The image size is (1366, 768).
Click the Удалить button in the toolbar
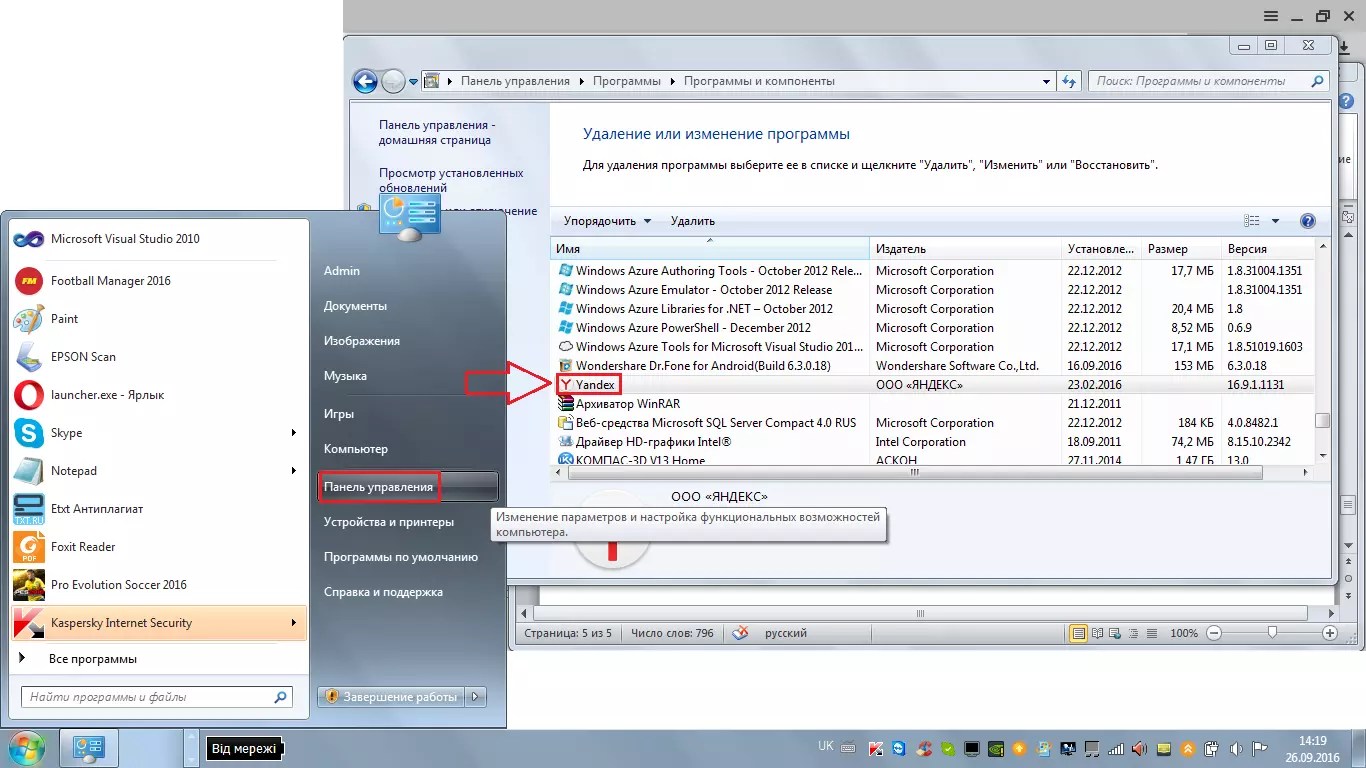(692, 221)
